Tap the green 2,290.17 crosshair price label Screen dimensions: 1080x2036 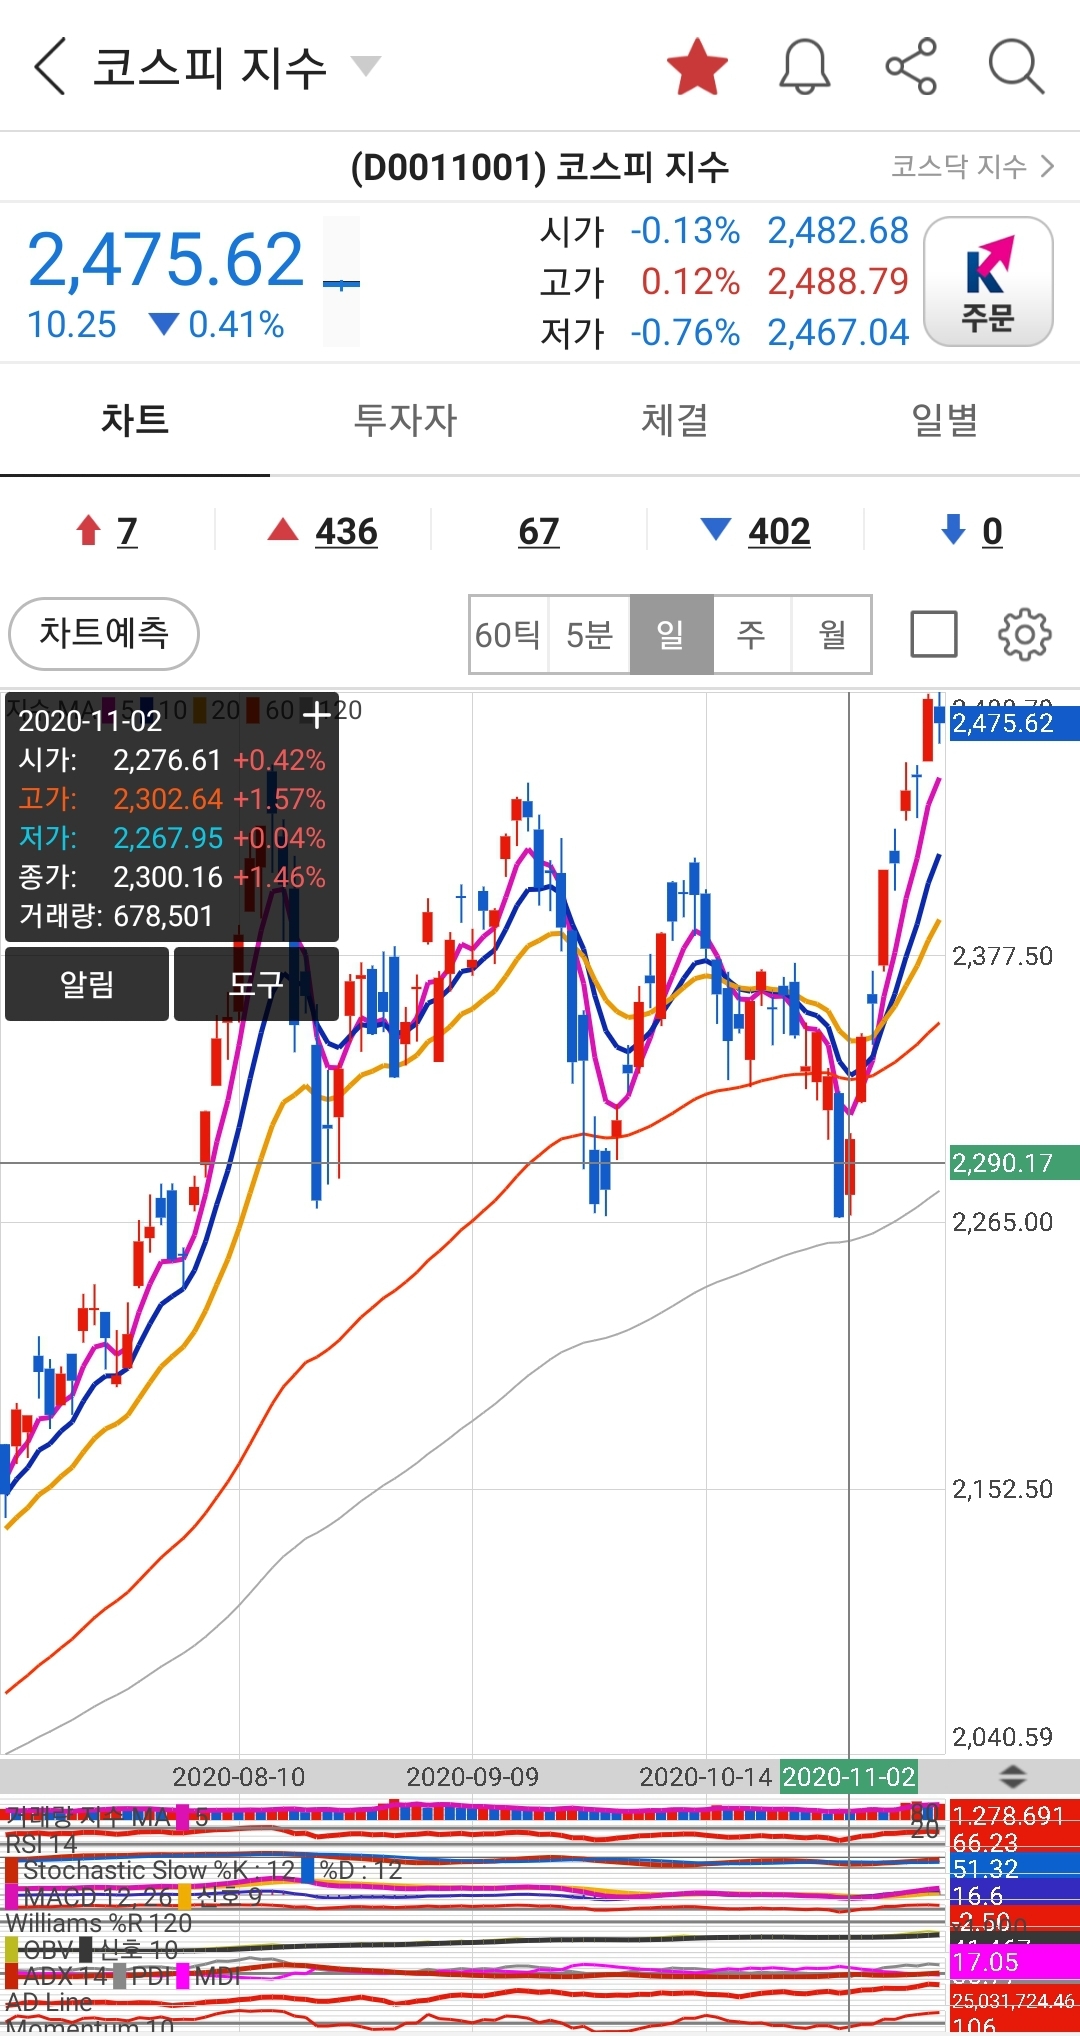(1014, 1163)
